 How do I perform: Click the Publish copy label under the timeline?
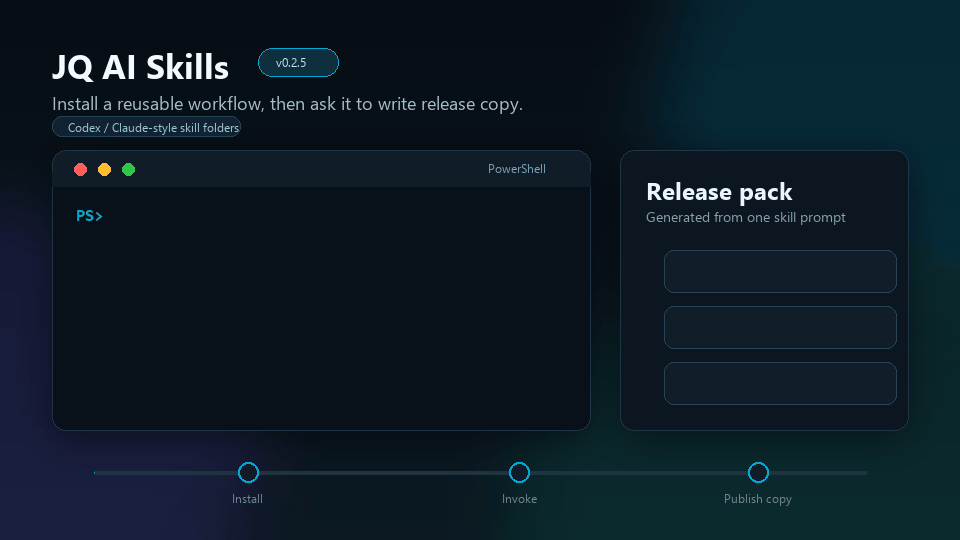click(x=758, y=499)
